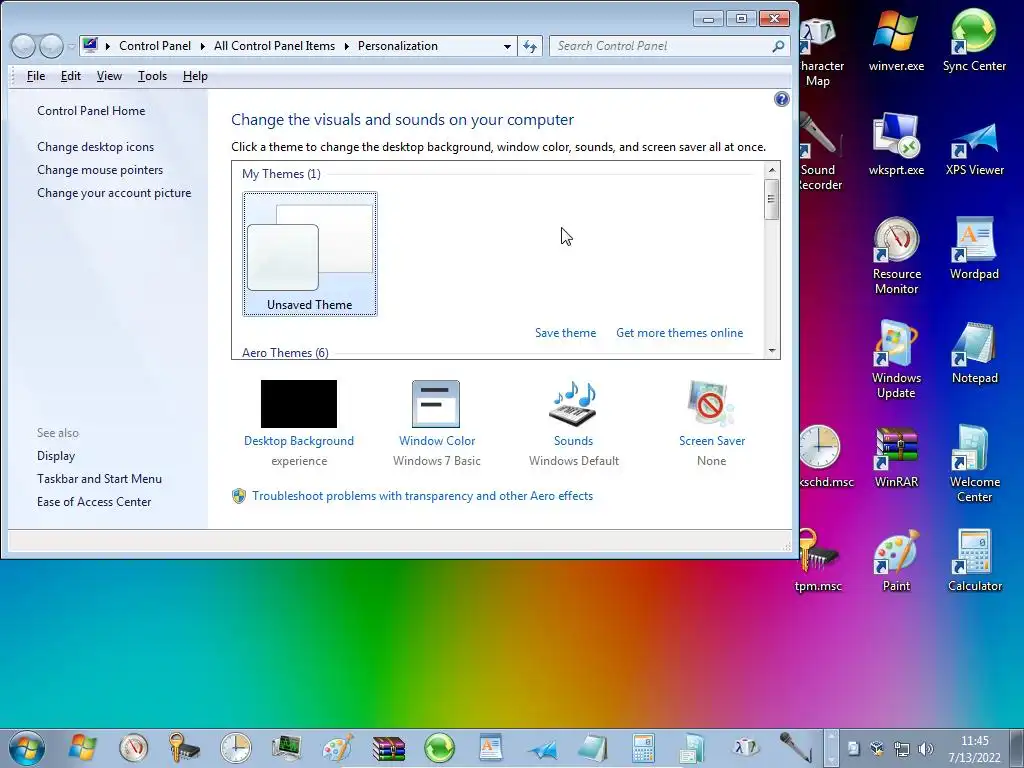Select wksprt.exe desktop icon

[x=896, y=144]
